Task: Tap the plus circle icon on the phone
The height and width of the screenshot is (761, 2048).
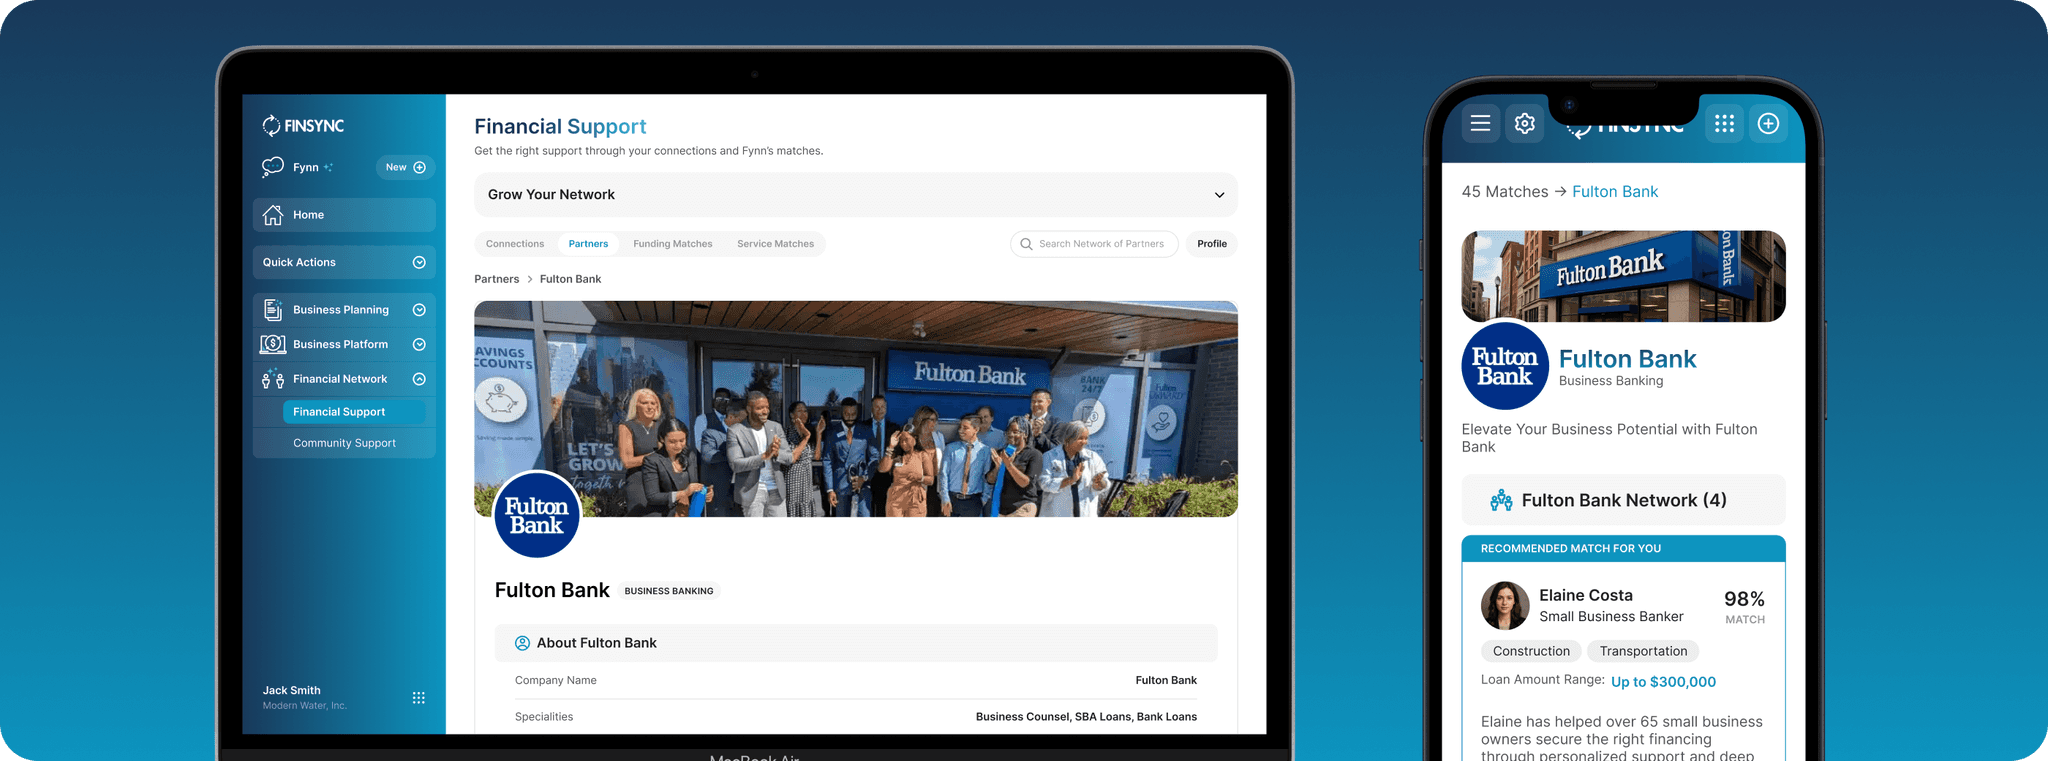Action: pyautogui.click(x=1768, y=123)
